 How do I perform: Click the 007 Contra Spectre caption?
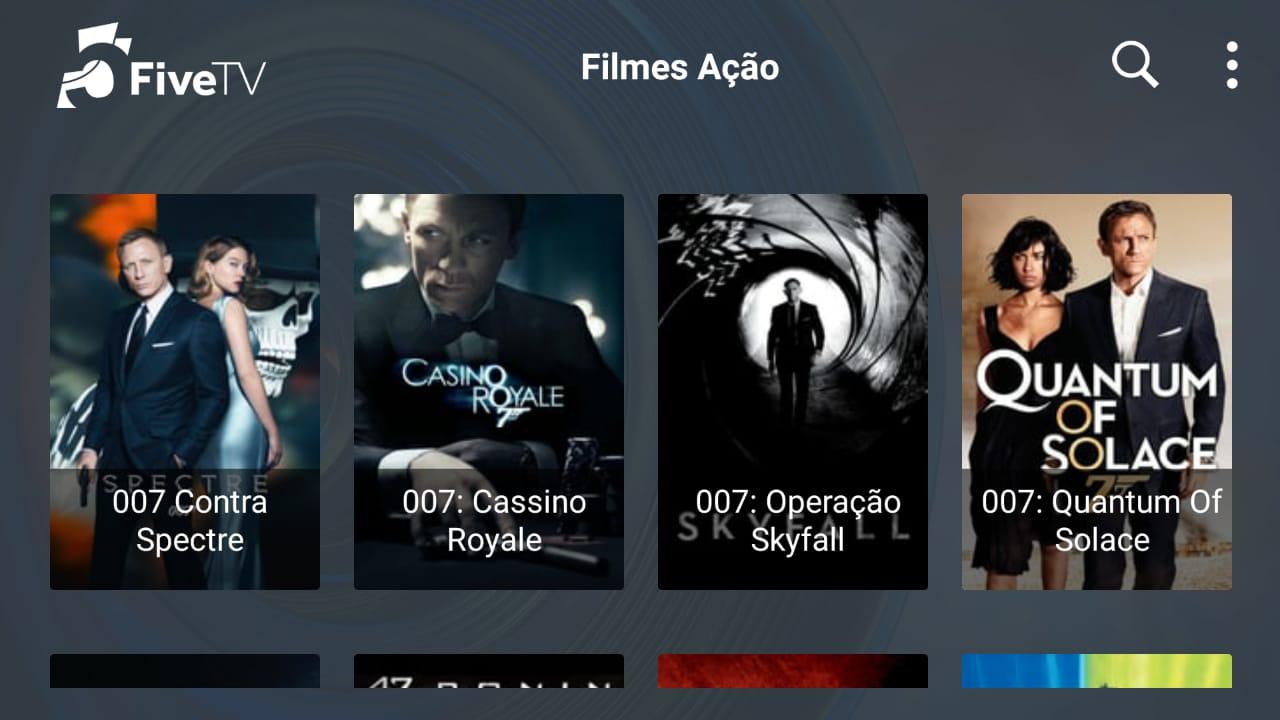[x=190, y=521]
